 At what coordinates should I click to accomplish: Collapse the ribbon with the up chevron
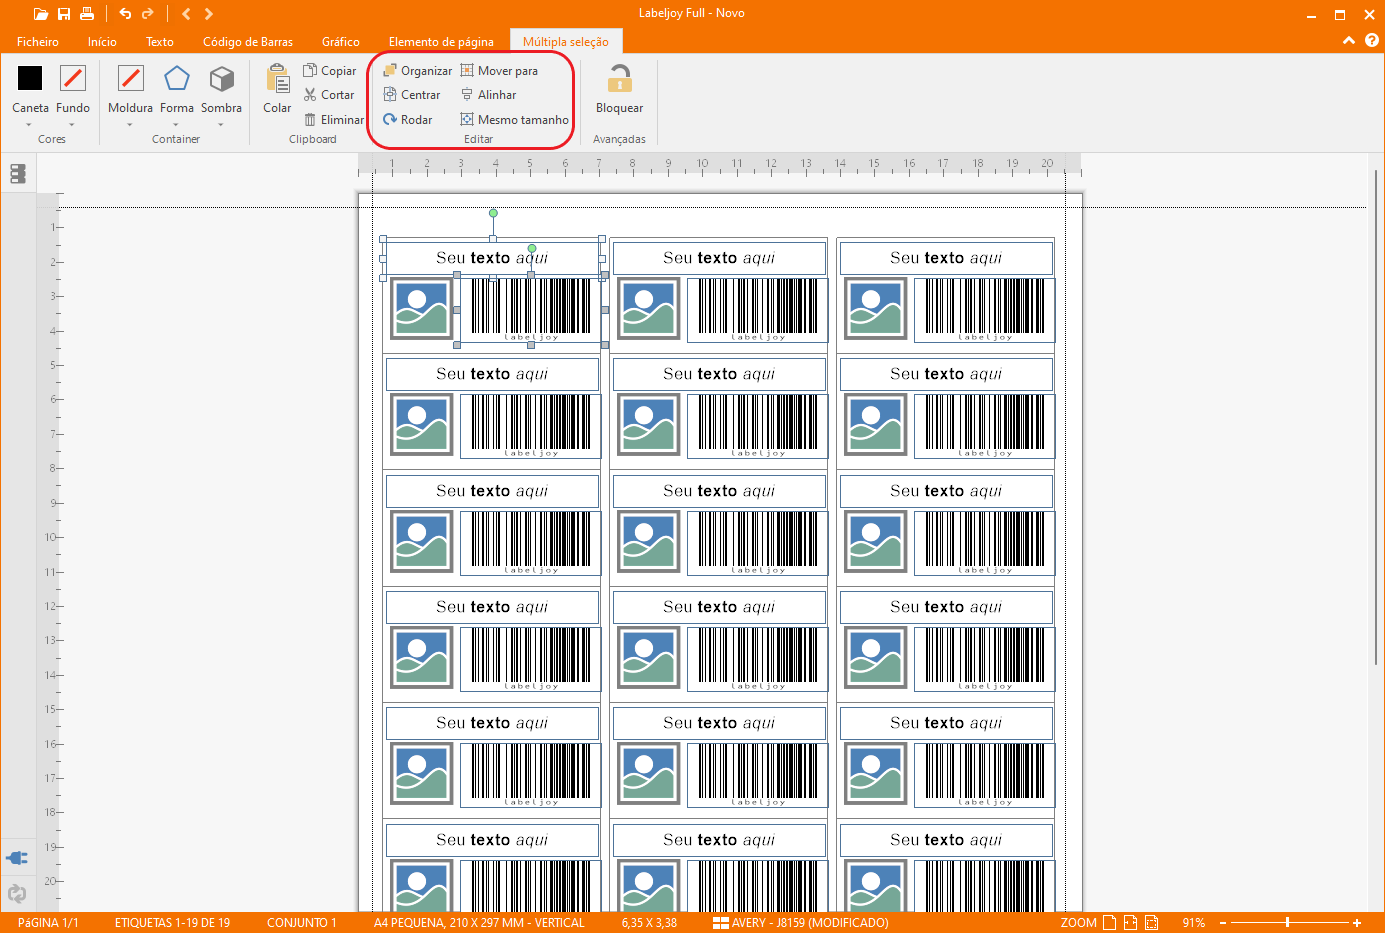1349,41
